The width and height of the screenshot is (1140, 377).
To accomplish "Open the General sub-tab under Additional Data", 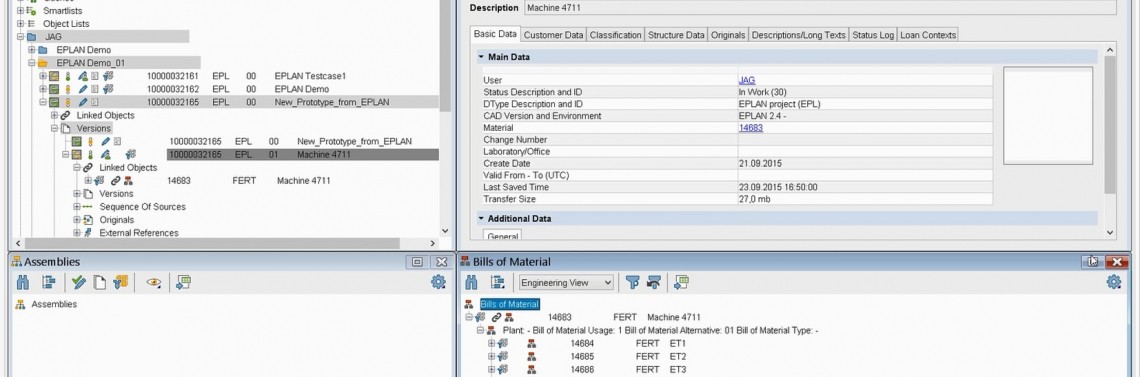I will tap(502, 236).
